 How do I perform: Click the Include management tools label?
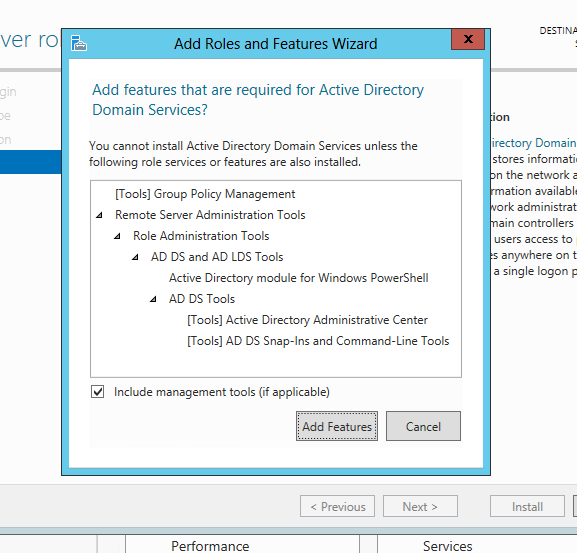point(222,392)
